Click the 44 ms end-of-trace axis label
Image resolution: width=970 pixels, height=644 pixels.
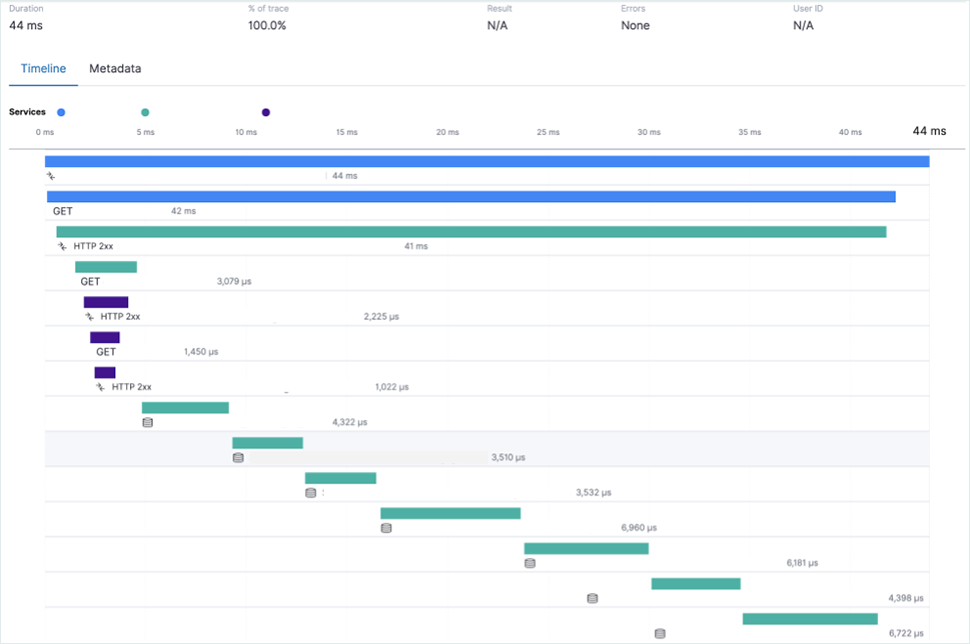(928, 131)
